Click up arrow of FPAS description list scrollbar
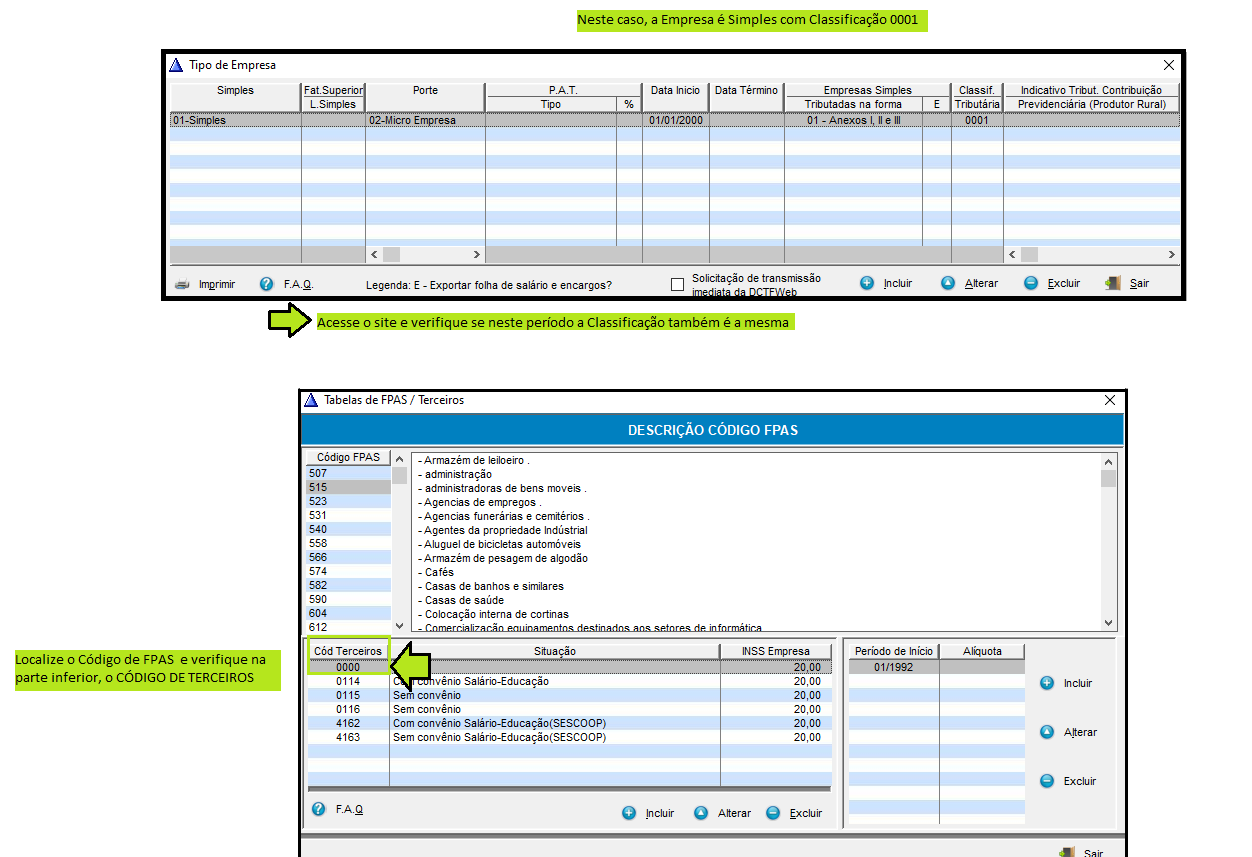 tap(1108, 461)
